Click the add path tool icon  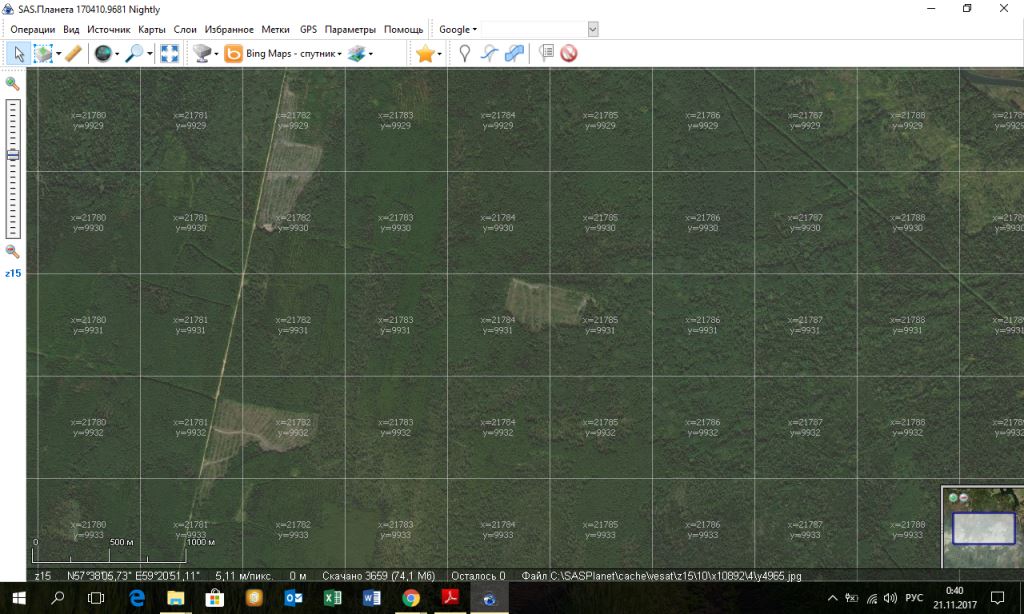click(x=489, y=54)
